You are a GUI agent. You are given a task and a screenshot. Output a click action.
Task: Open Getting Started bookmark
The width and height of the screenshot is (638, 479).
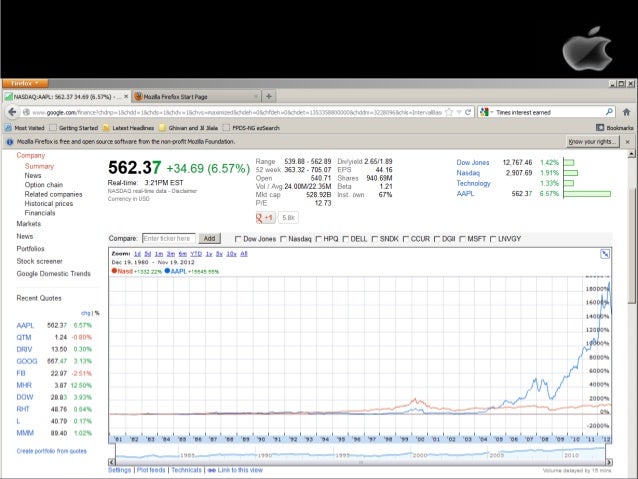[74, 128]
